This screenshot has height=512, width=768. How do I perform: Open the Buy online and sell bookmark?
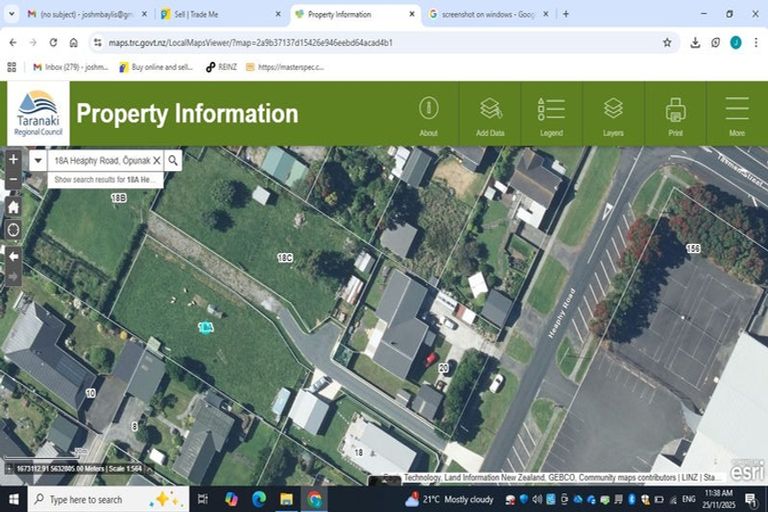click(x=157, y=67)
